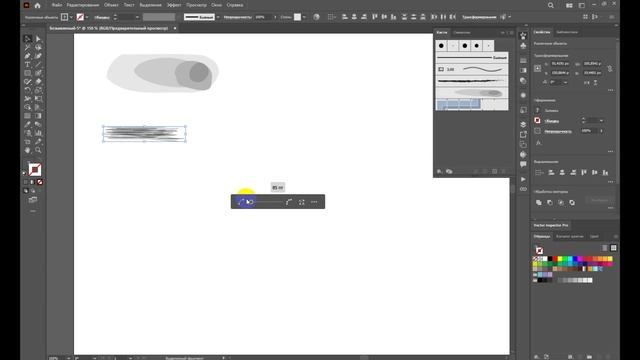
Task: Select the Column Graph tool
Action: [x=38, y=133]
